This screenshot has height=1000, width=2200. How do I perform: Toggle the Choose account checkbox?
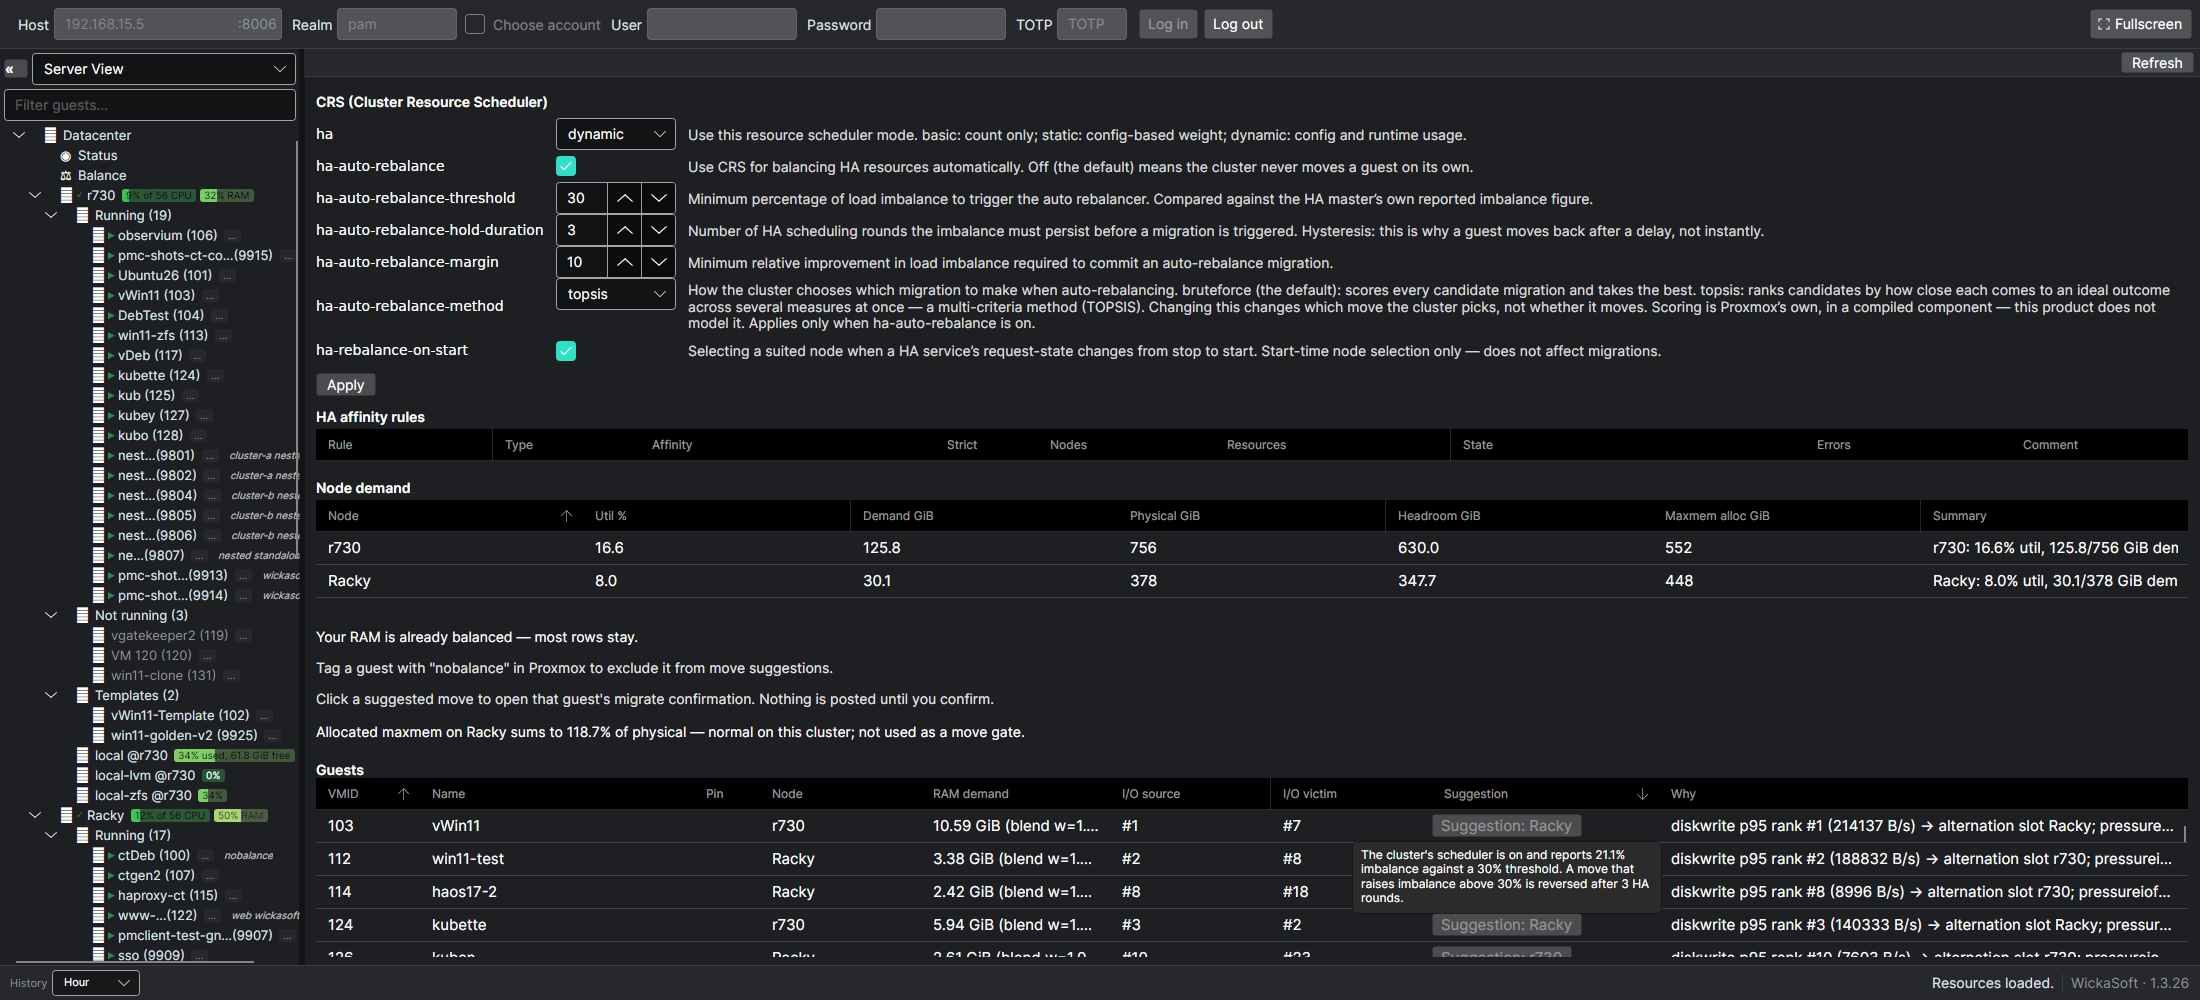(475, 24)
